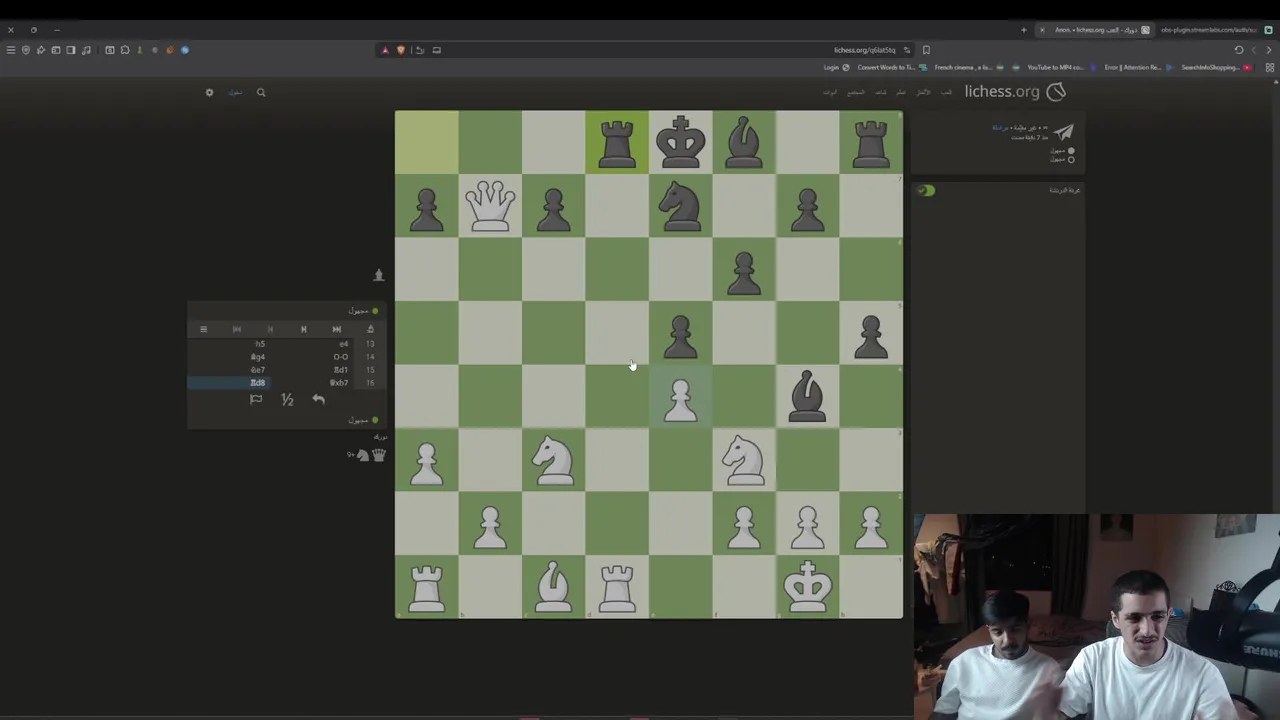Click the white knight on f3

point(744,459)
